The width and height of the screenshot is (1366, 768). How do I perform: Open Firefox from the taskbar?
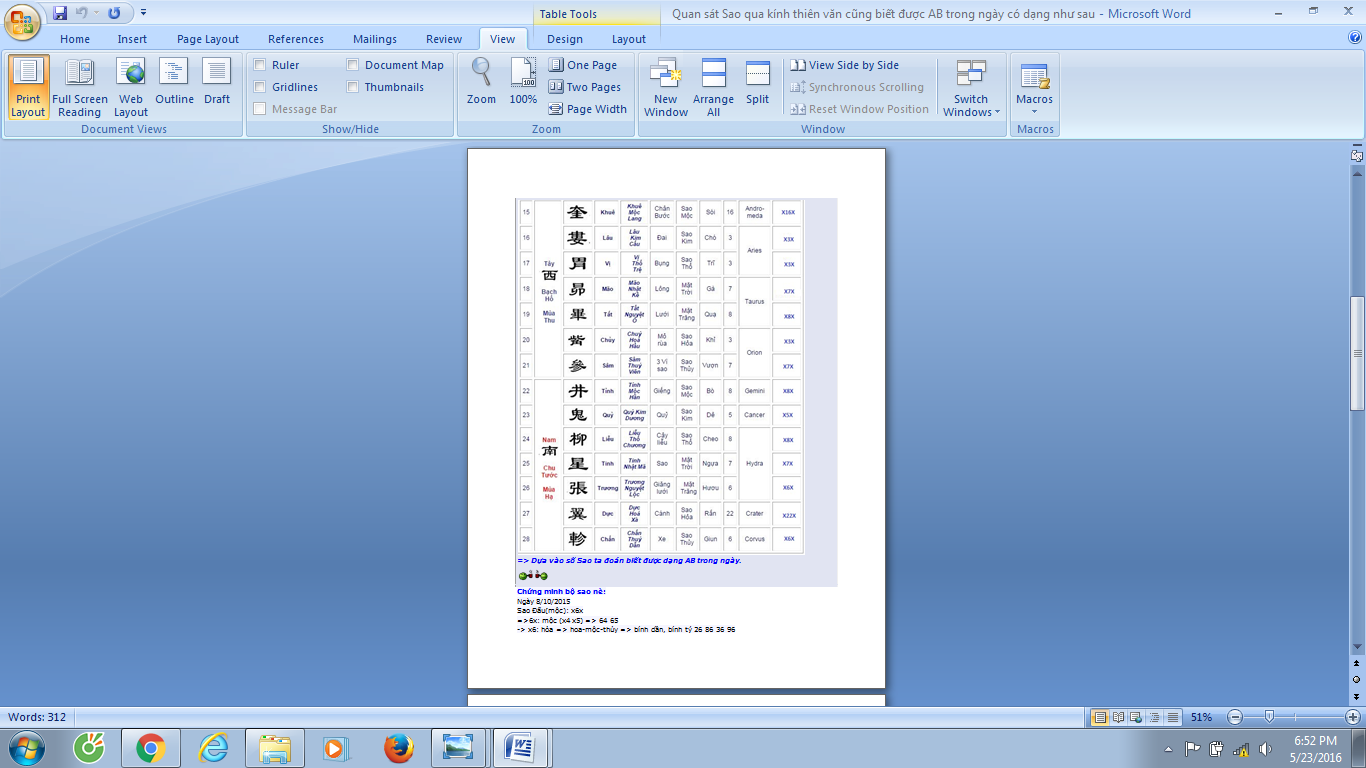[x=398, y=747]
